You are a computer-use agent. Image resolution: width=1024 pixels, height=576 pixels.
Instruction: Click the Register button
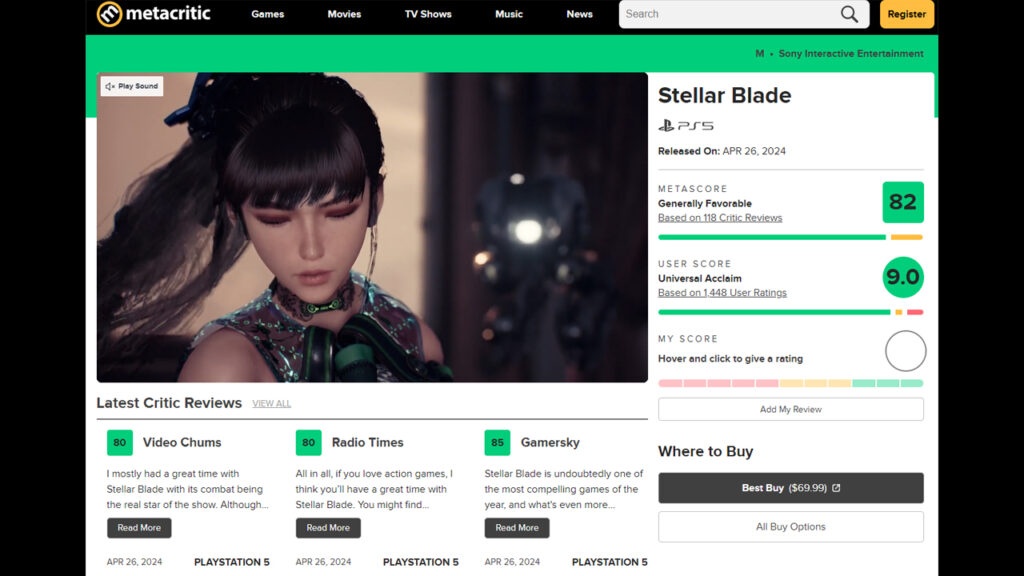click(x=906, y=14)
